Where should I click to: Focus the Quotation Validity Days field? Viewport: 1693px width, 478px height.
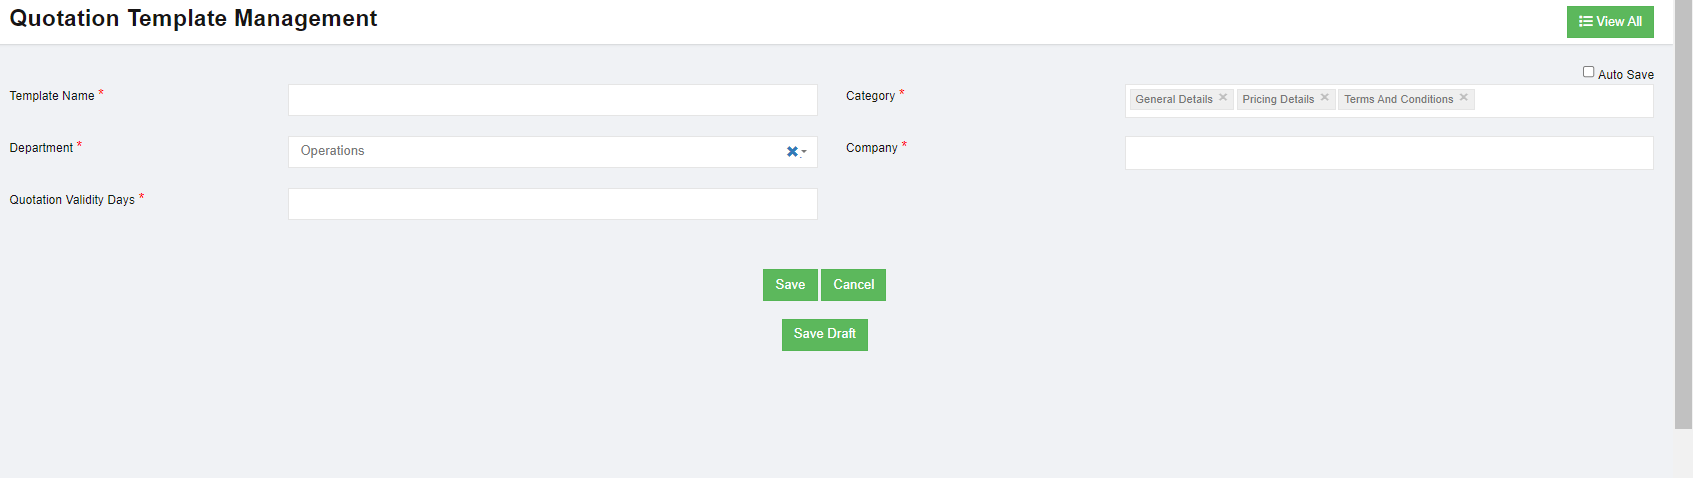coord(552,204)
